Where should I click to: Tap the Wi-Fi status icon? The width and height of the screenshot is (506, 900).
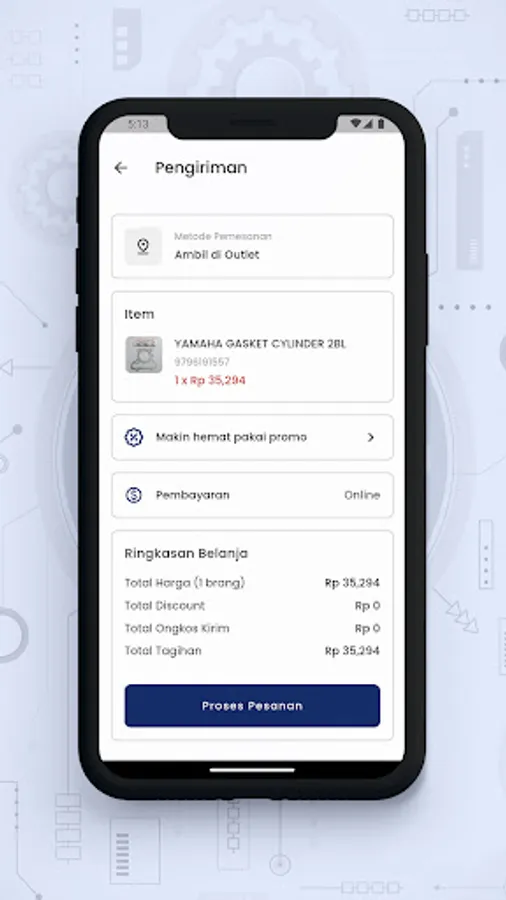point(356,124)
